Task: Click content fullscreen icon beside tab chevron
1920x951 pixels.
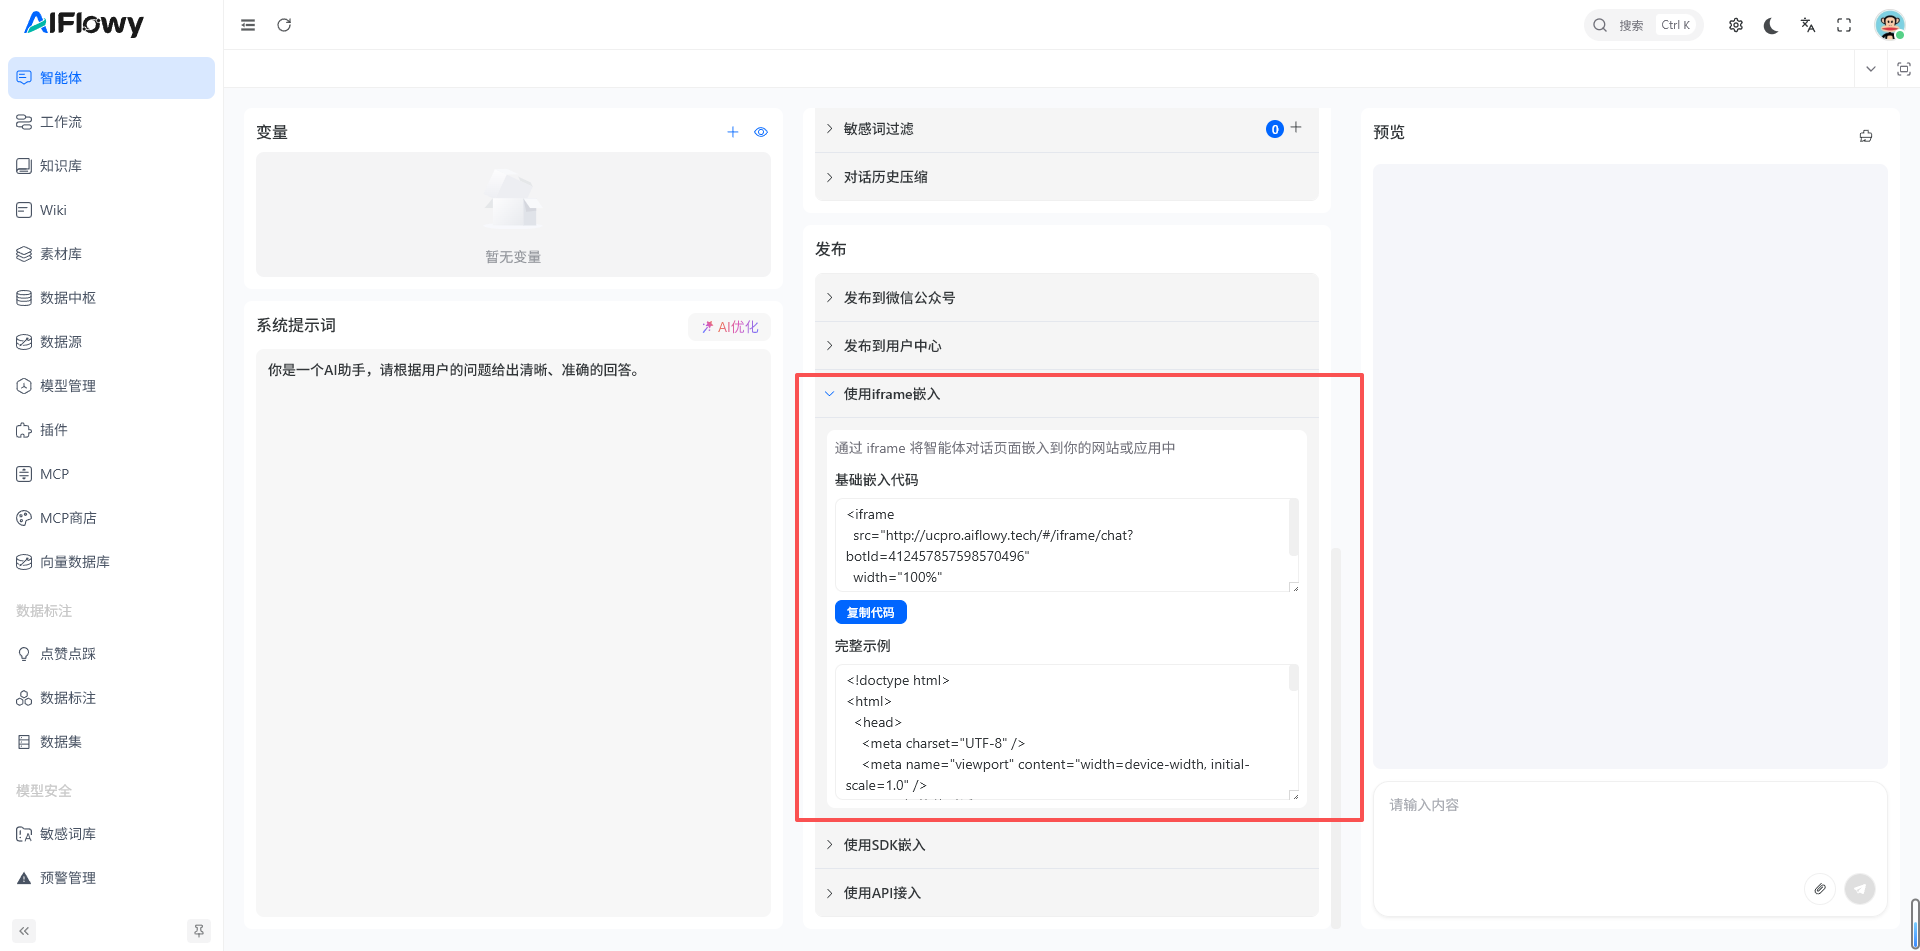Action: pyautogui.click(x=1904, y=69)
